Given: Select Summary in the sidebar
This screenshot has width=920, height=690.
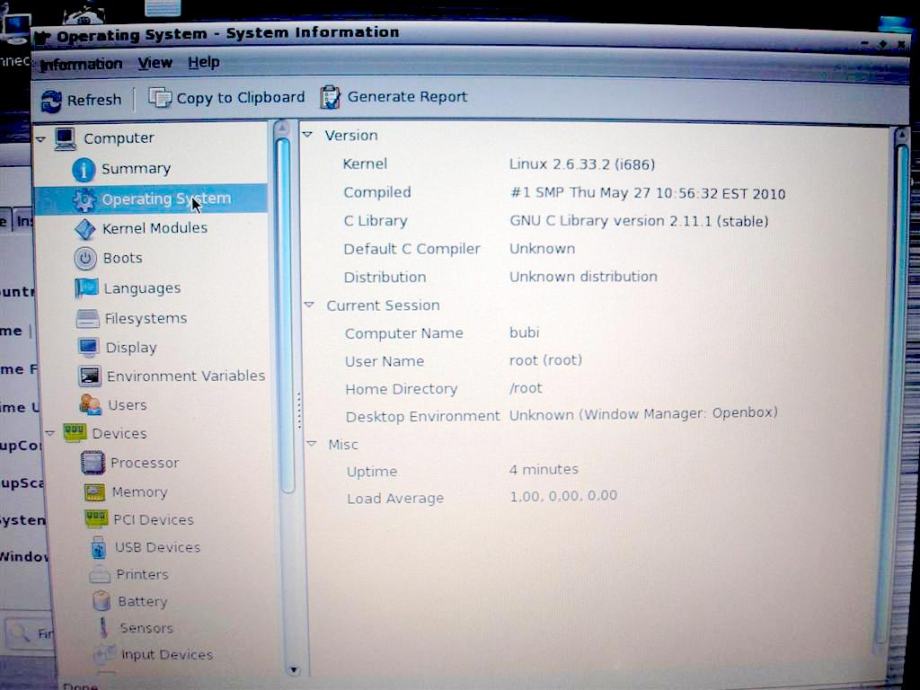Looking at the screenshot, I should click(136, 169).
